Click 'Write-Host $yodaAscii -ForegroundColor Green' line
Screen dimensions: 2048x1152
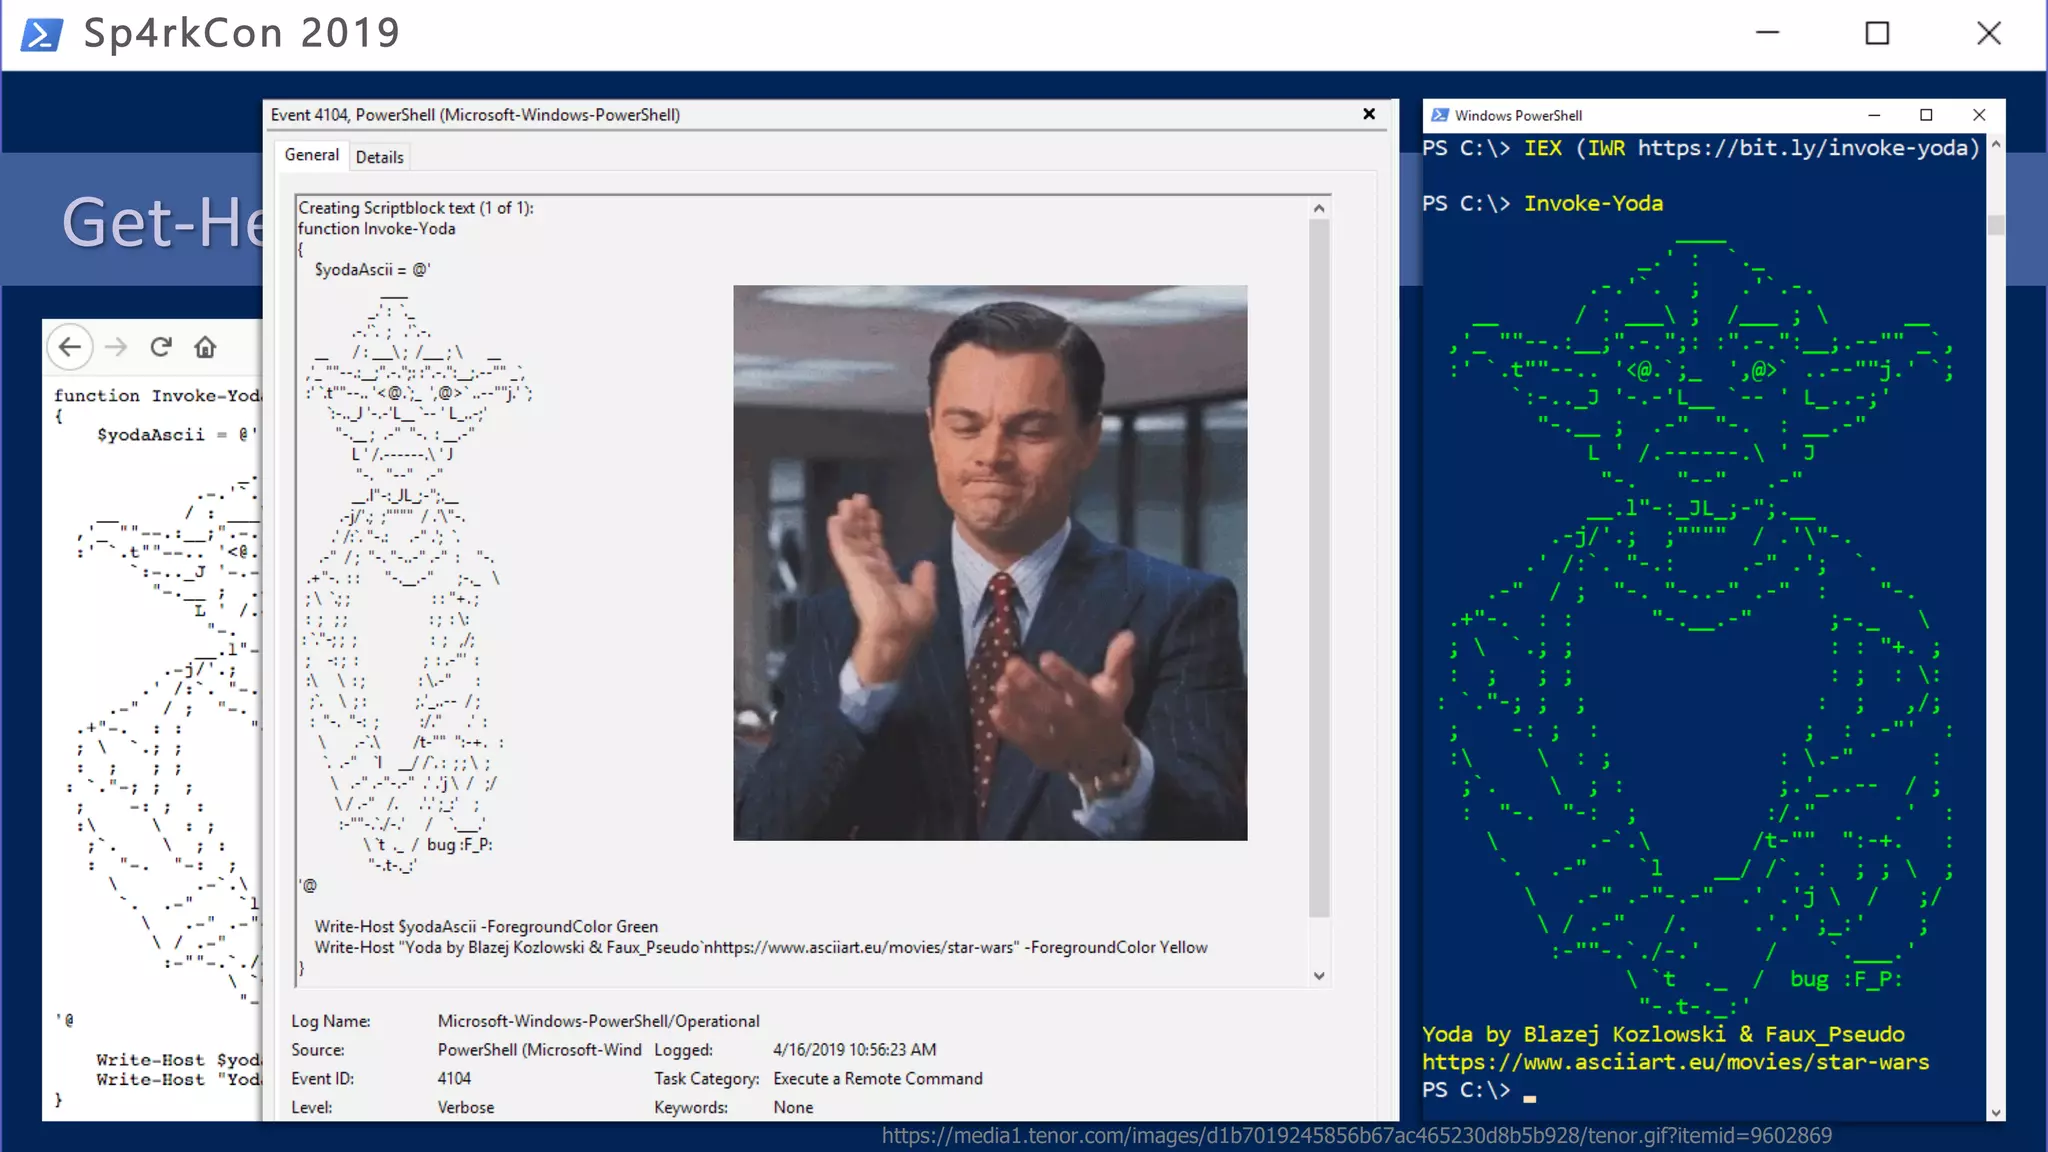pos(486,927)
